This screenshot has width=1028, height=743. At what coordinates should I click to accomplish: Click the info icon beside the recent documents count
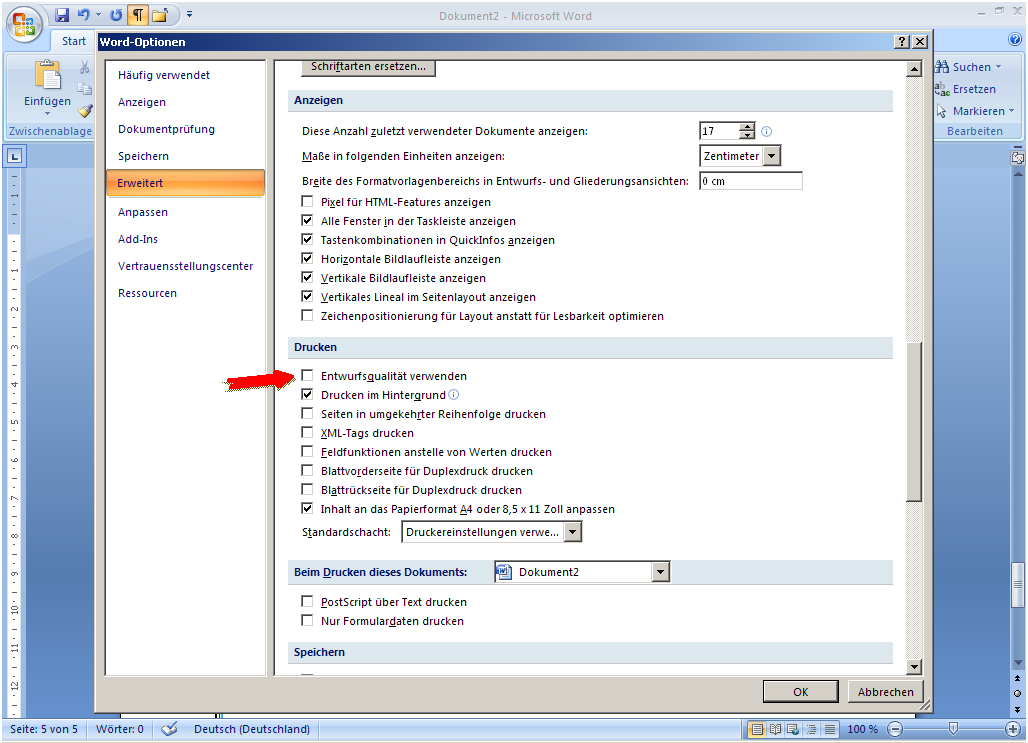766,131
